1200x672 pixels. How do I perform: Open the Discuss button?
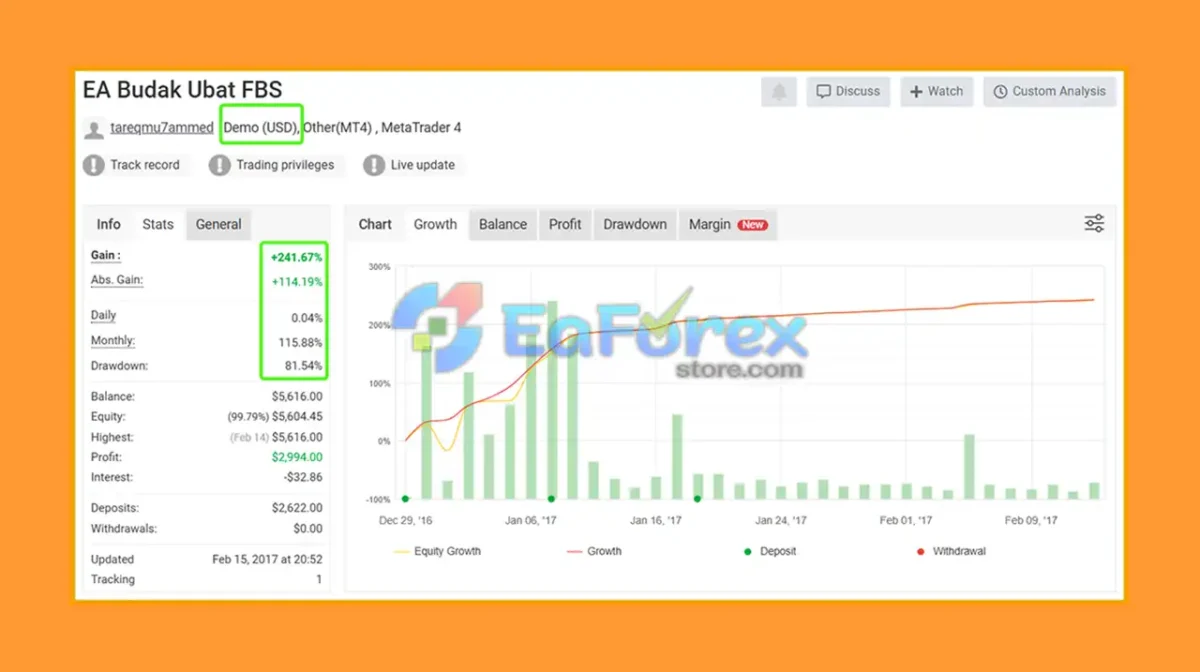[x=848, y=91]
